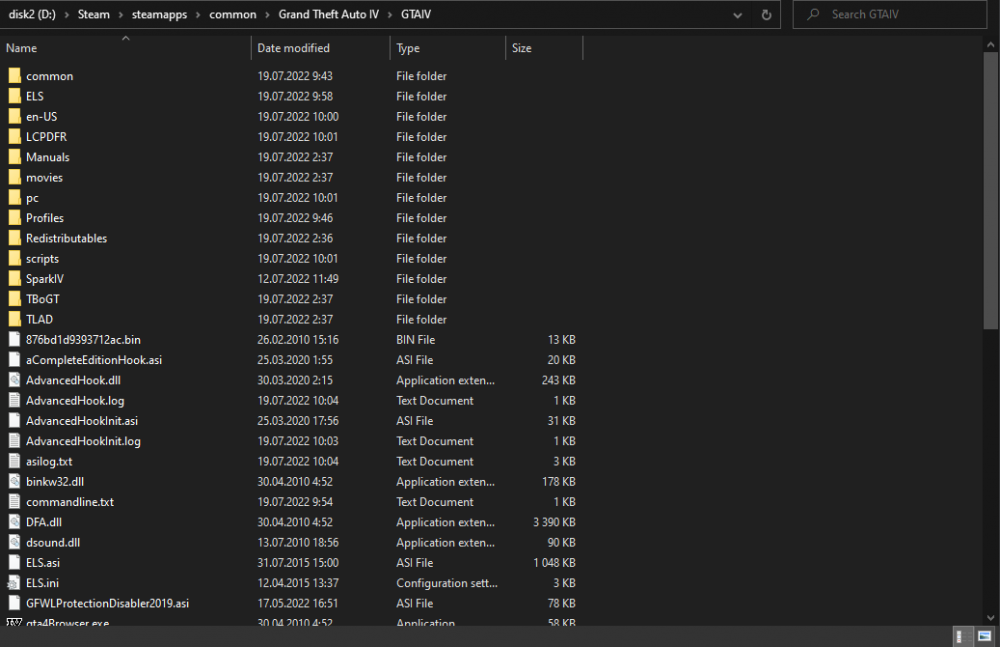
Task: Click the 3 390 KB size value
Action: 554,522
